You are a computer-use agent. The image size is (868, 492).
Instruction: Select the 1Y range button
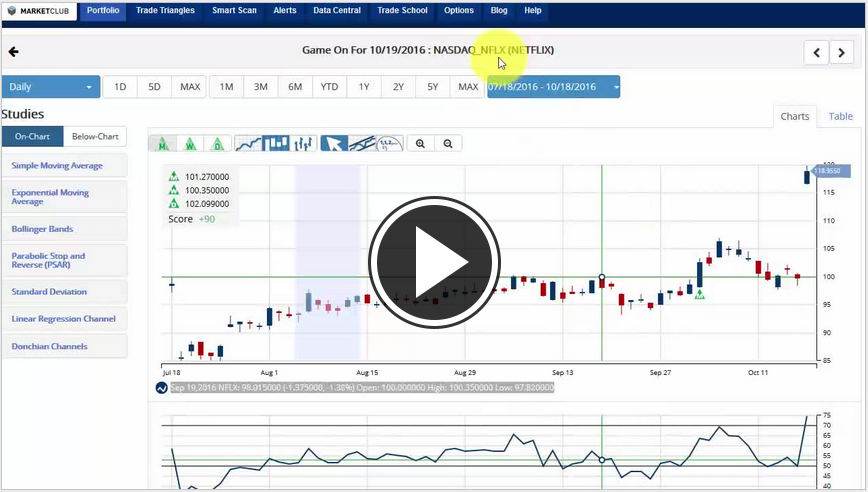[x=364, y=87]
